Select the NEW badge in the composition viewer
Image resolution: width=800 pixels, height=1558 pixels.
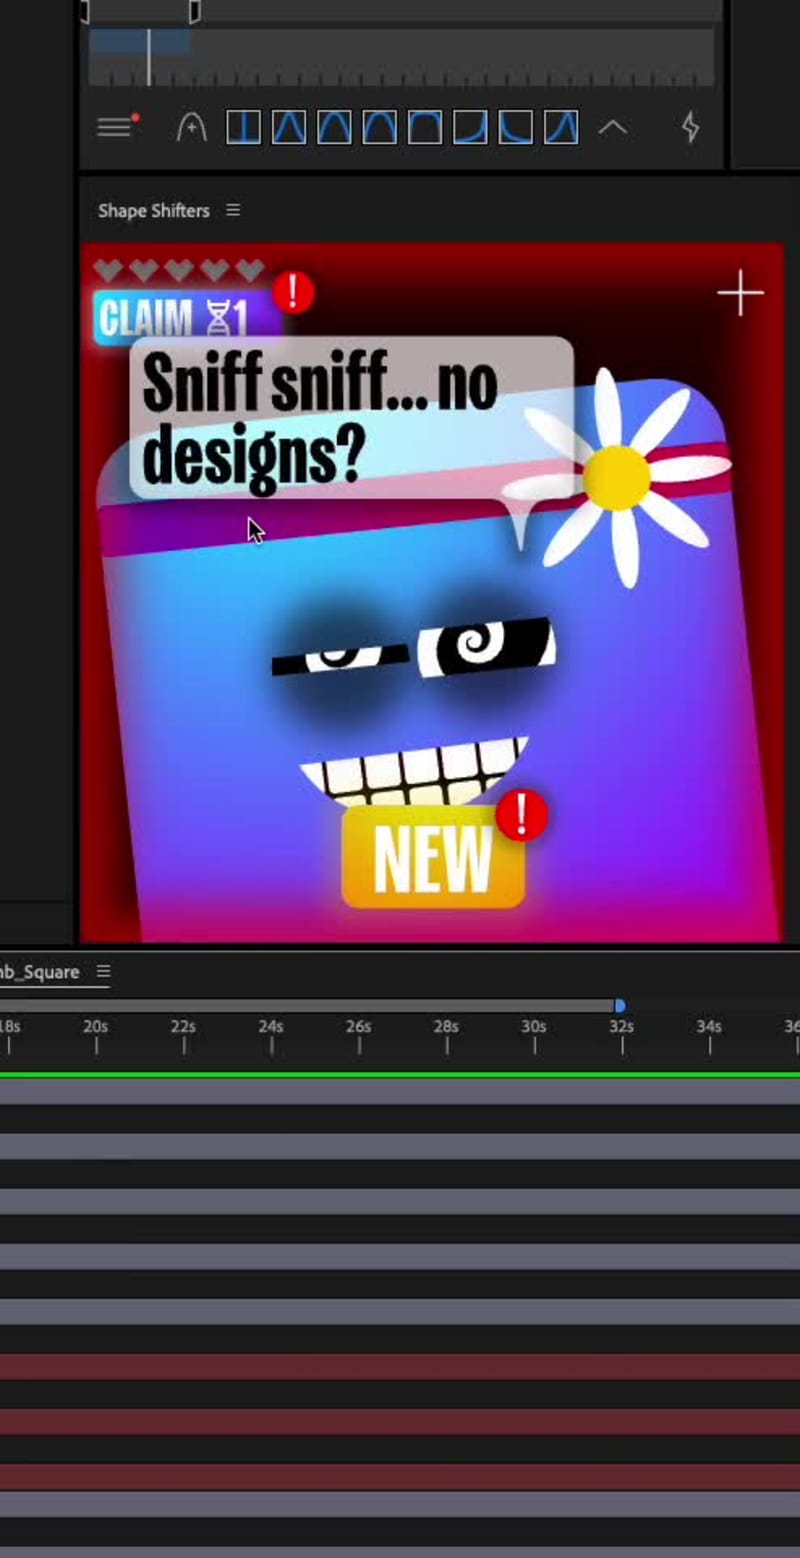[x=432, y=858]
